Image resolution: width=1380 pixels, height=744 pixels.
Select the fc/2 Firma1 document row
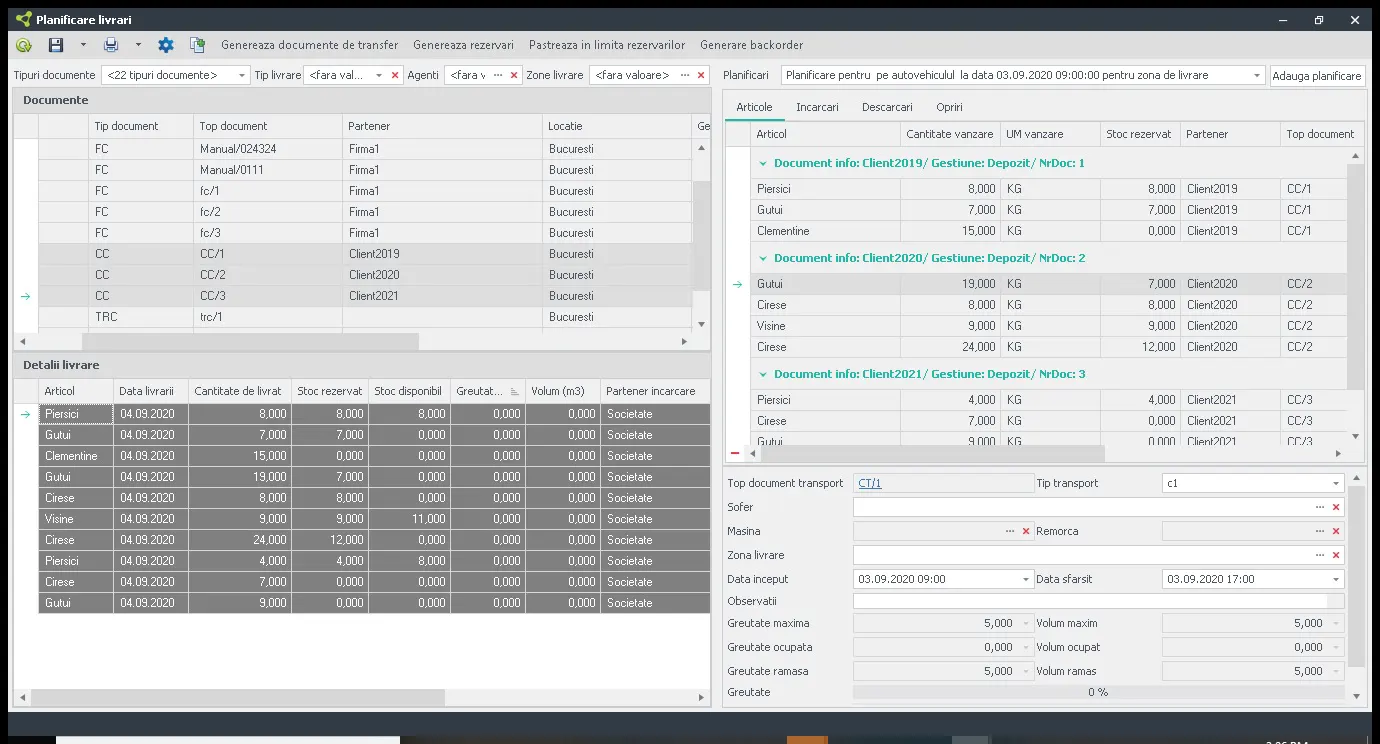click(x=365, y=212)
